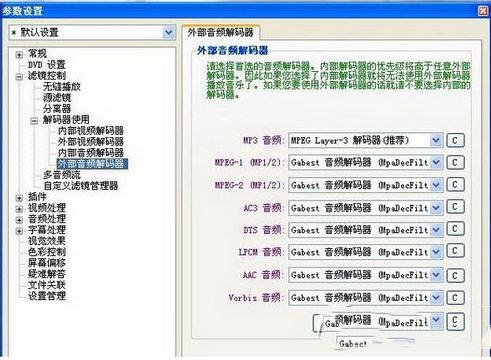Click the C button for DTS 音频

pos(455,229)
